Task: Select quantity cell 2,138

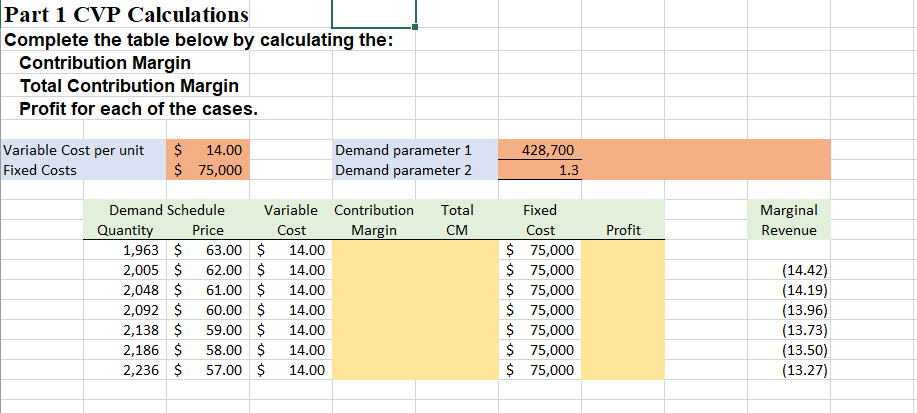Action: 125,330
